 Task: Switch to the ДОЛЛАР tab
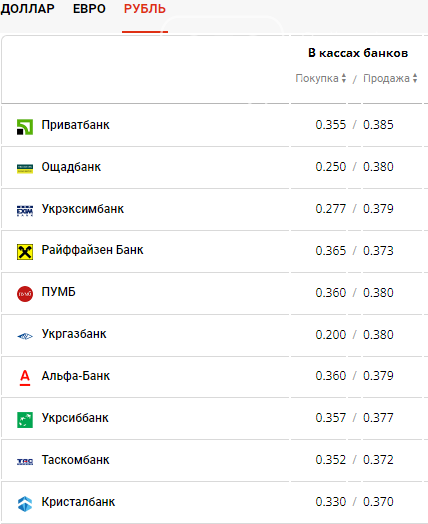pos(27,9)
